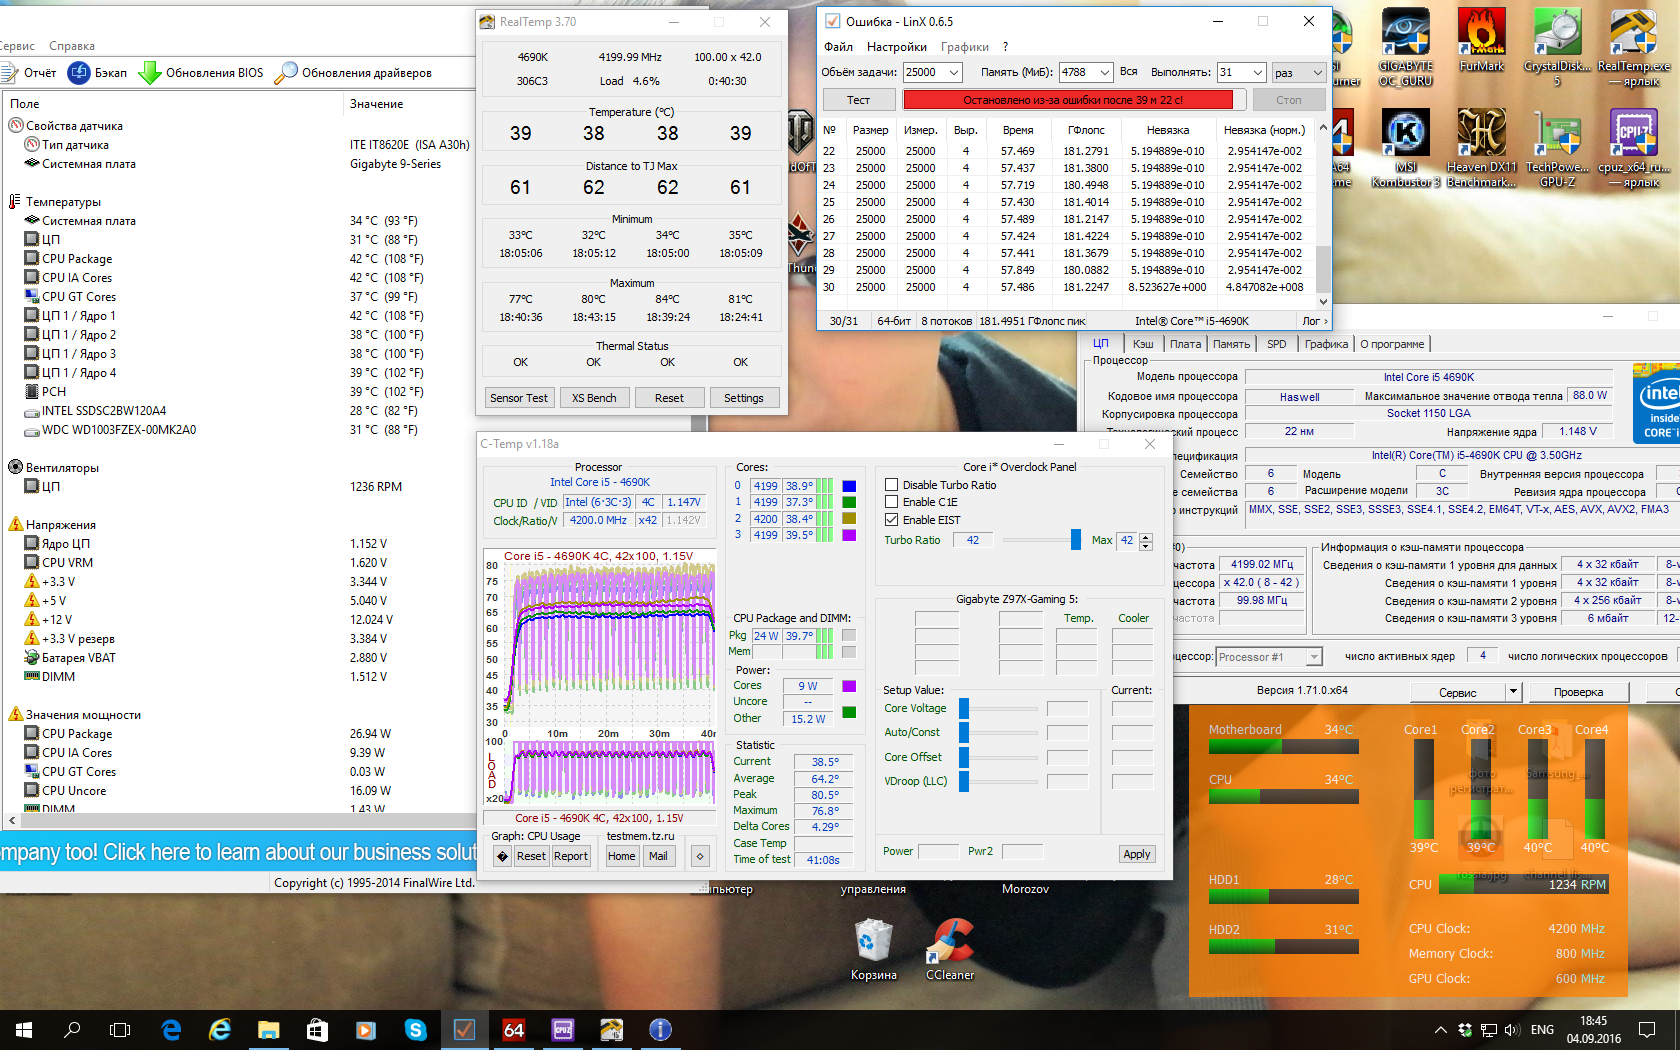Toggle Disable Turbo Ratio checkbox in C-Temp
The width and height of the screenshot is (1680, 1050).
[891, 485]
